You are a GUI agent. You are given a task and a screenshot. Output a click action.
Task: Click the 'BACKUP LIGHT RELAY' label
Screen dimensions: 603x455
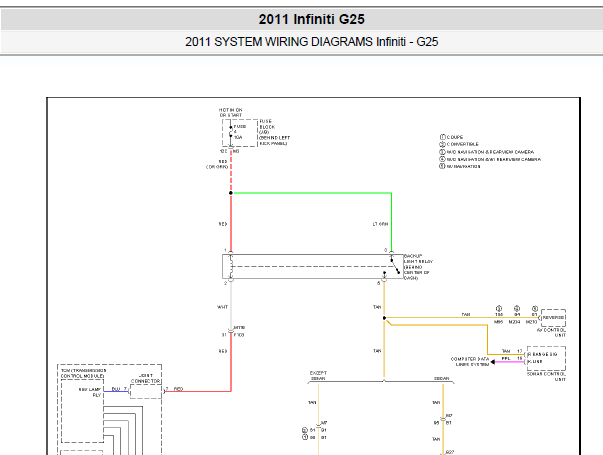[x=418, y=258]
